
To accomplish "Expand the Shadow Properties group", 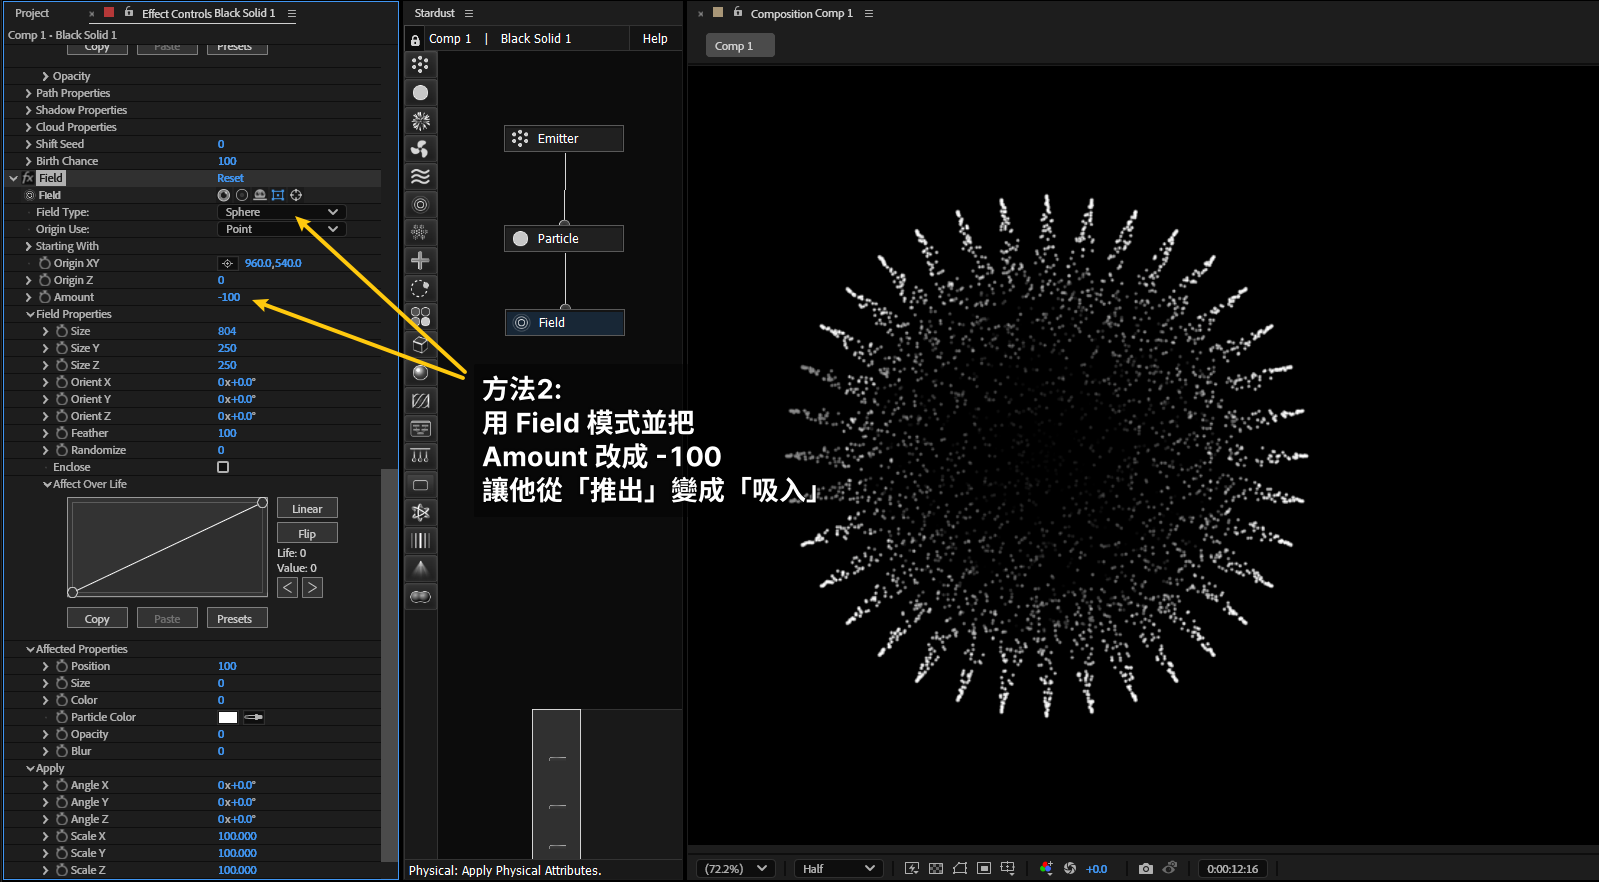I will (28, 110).
